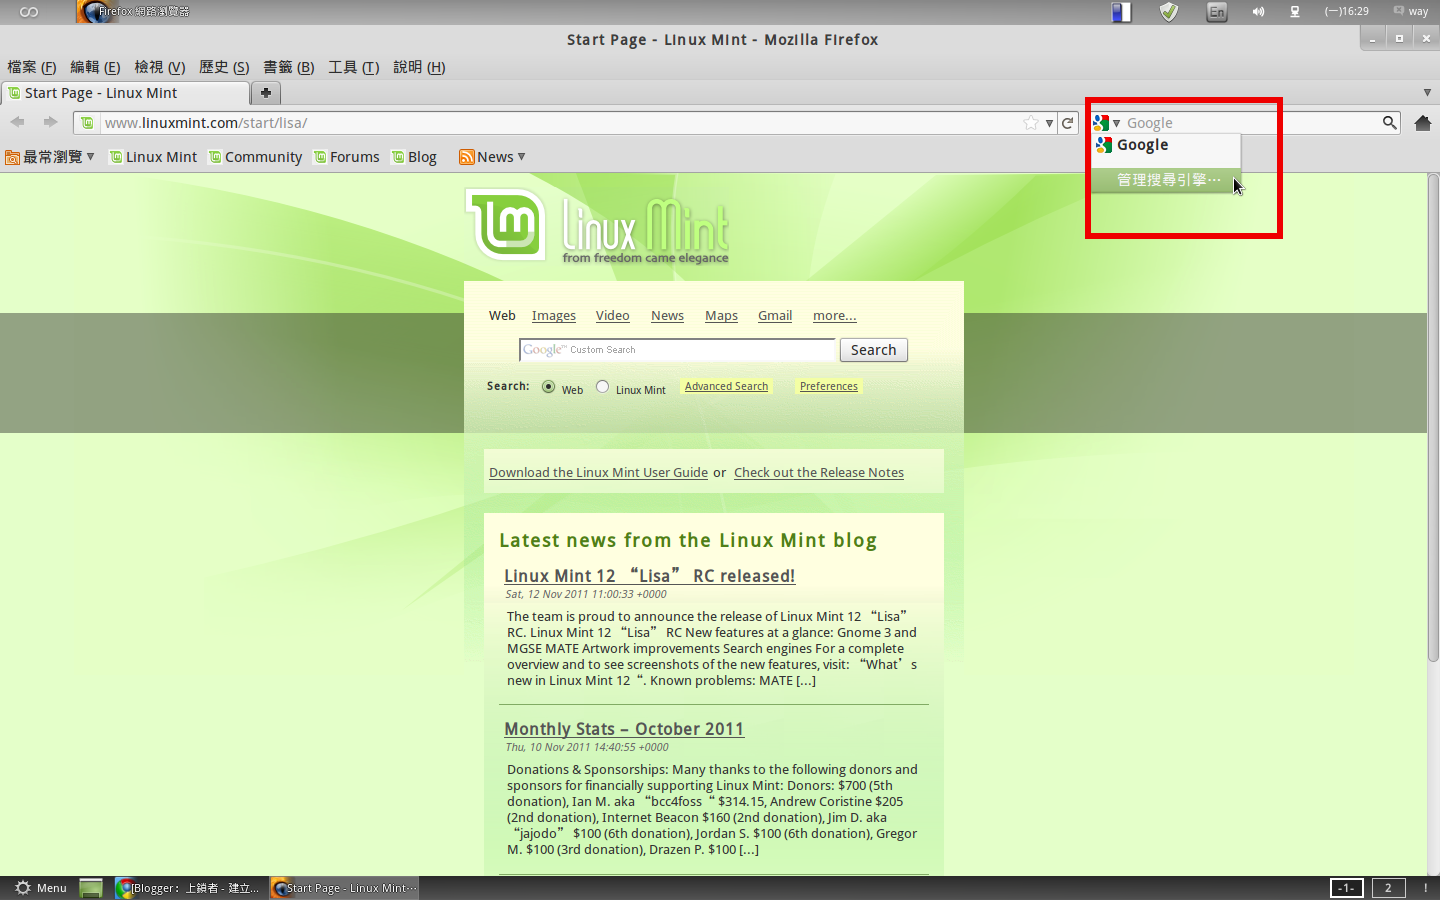This screenshot has width=1440, height=900.
Task: Open the URL history dropdown arrow
Action: (1049, 123)
